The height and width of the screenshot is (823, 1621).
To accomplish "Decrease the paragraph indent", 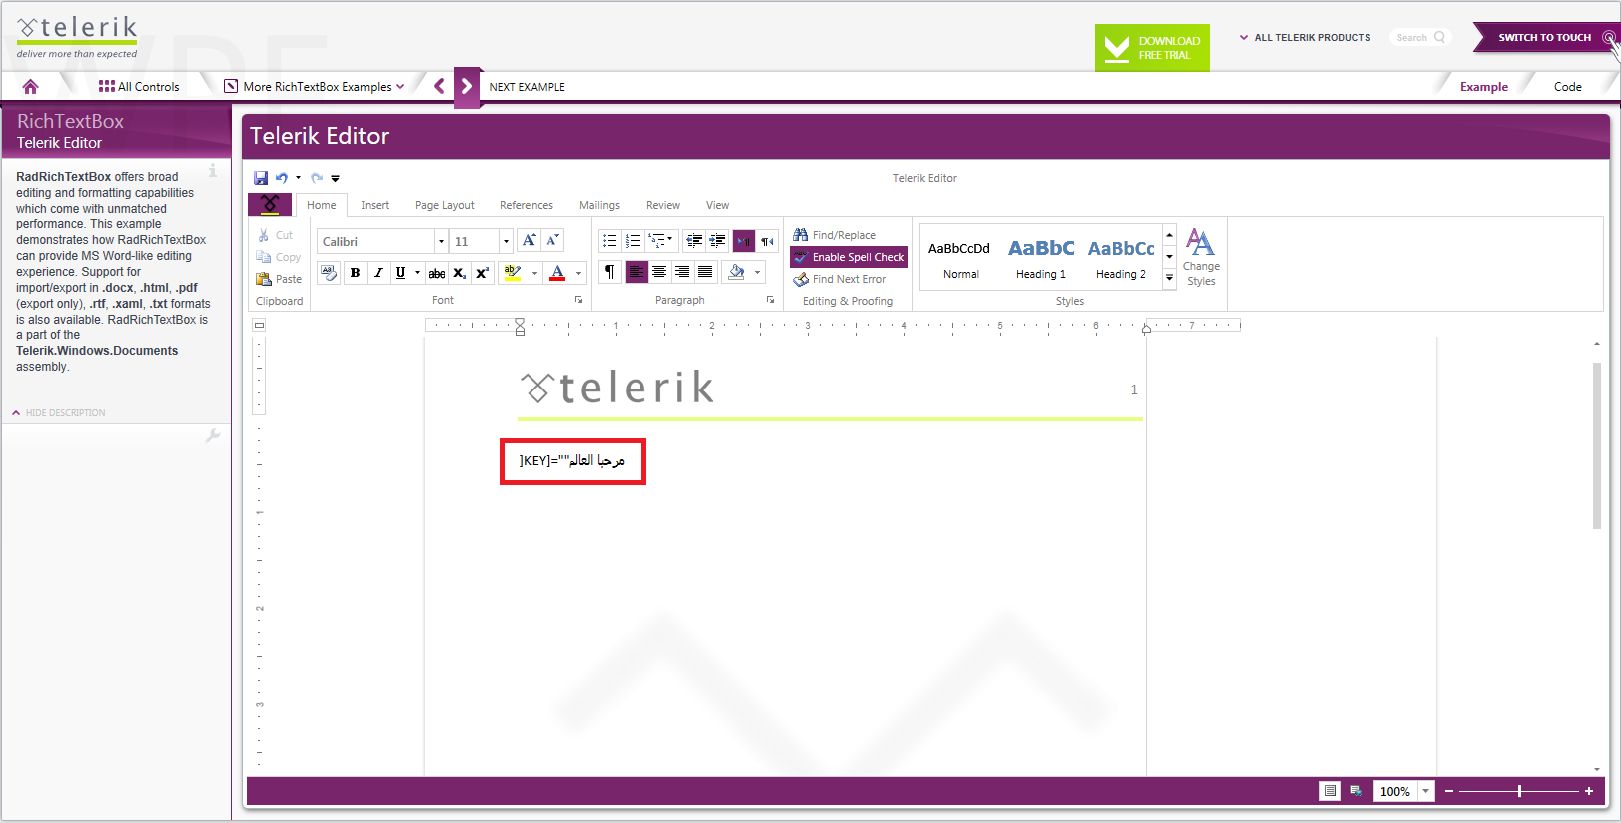I will (x=694, y=241).
